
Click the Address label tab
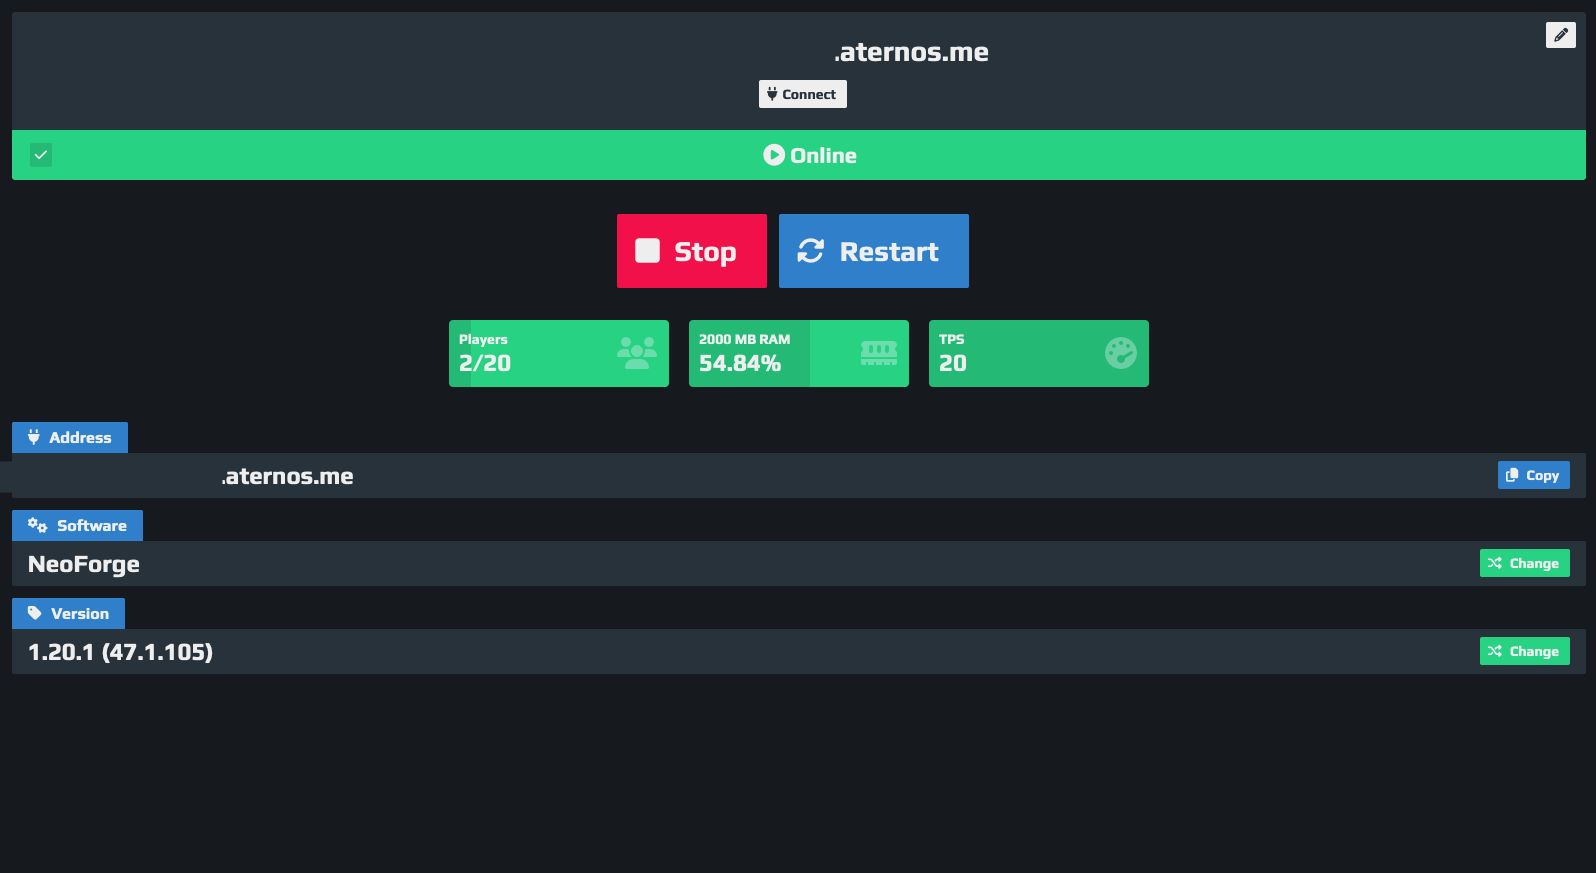[70, 437]
